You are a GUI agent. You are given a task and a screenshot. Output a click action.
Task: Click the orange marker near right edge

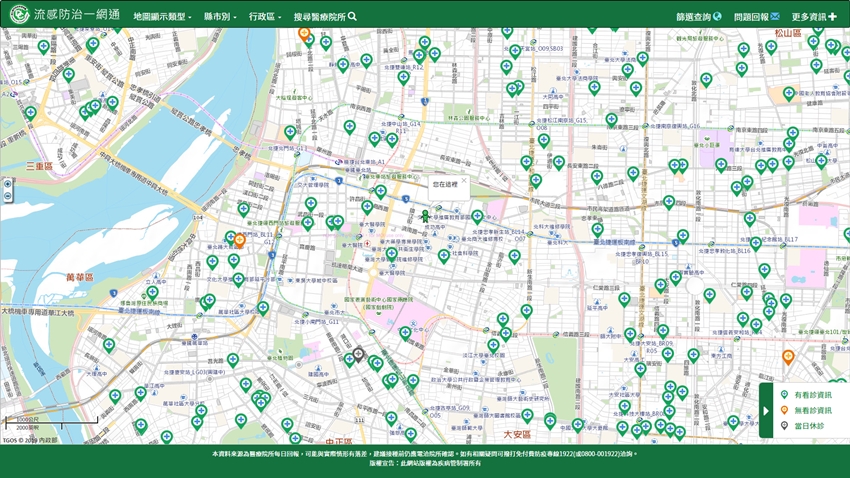788,357
